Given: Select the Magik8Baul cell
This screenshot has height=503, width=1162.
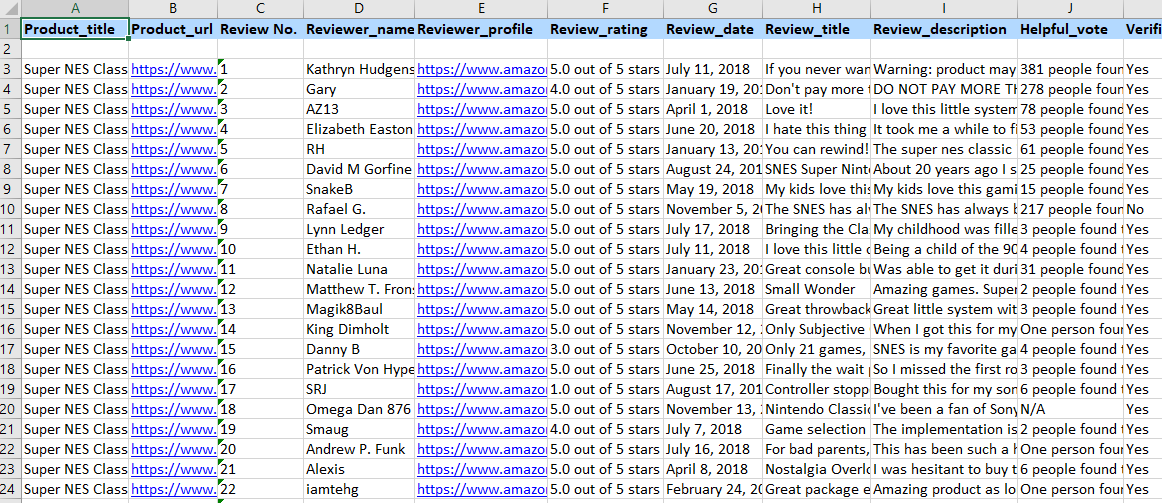Looking at the screenshot, I should (359, 309).
